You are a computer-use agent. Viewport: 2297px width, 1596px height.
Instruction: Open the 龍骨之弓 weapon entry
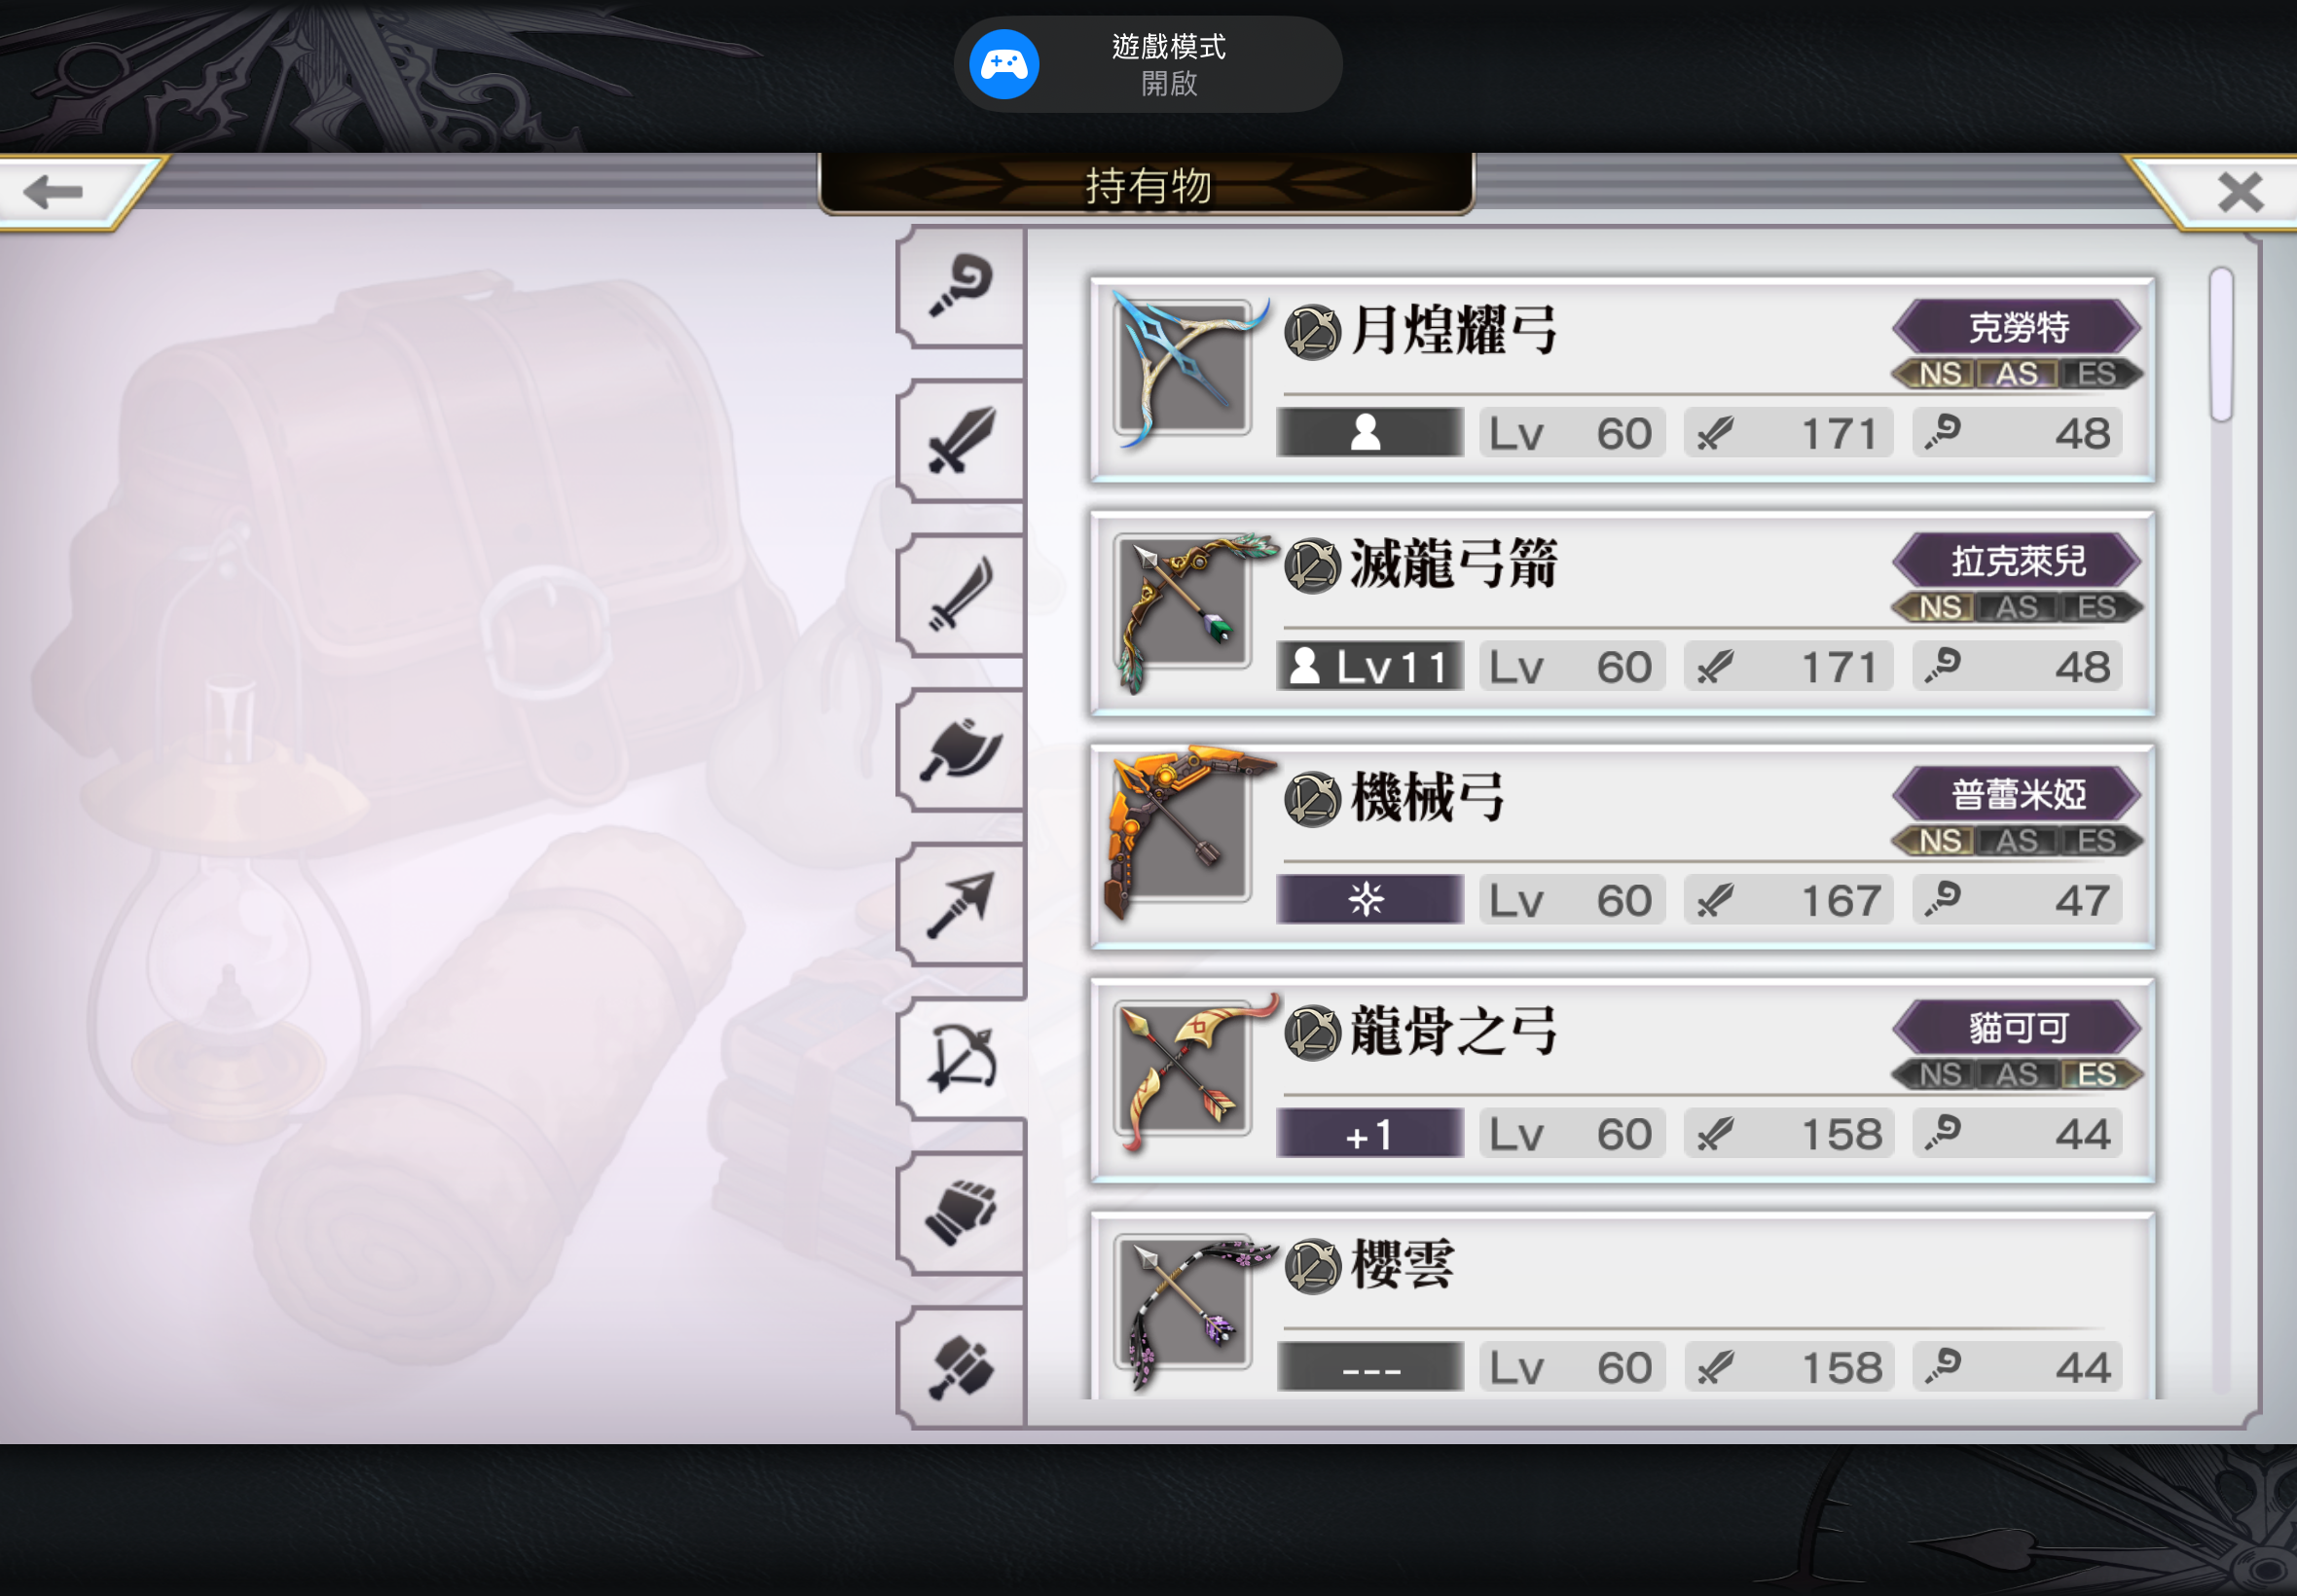point(1622,1081)
